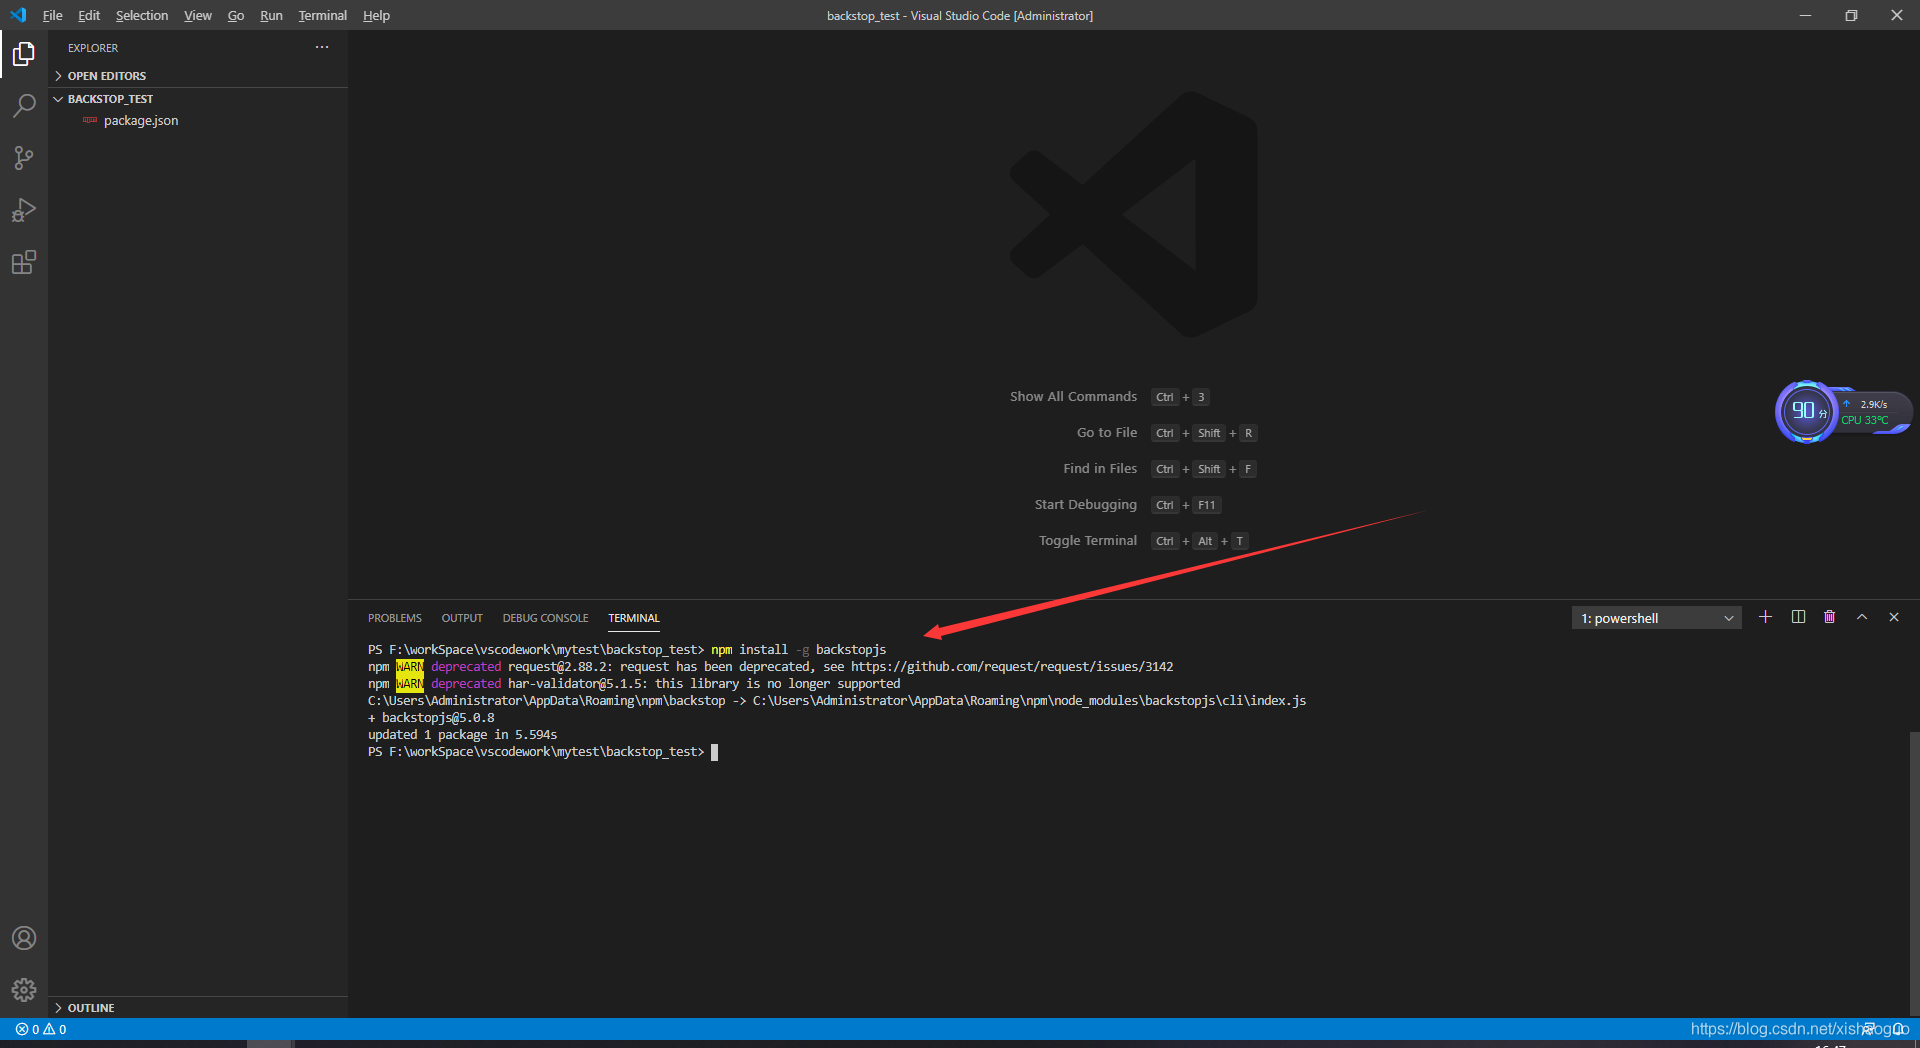Viewport: 1920px width, 1048px height.
Task: Open the Run and Debug view icon
Action: point(24,210)
